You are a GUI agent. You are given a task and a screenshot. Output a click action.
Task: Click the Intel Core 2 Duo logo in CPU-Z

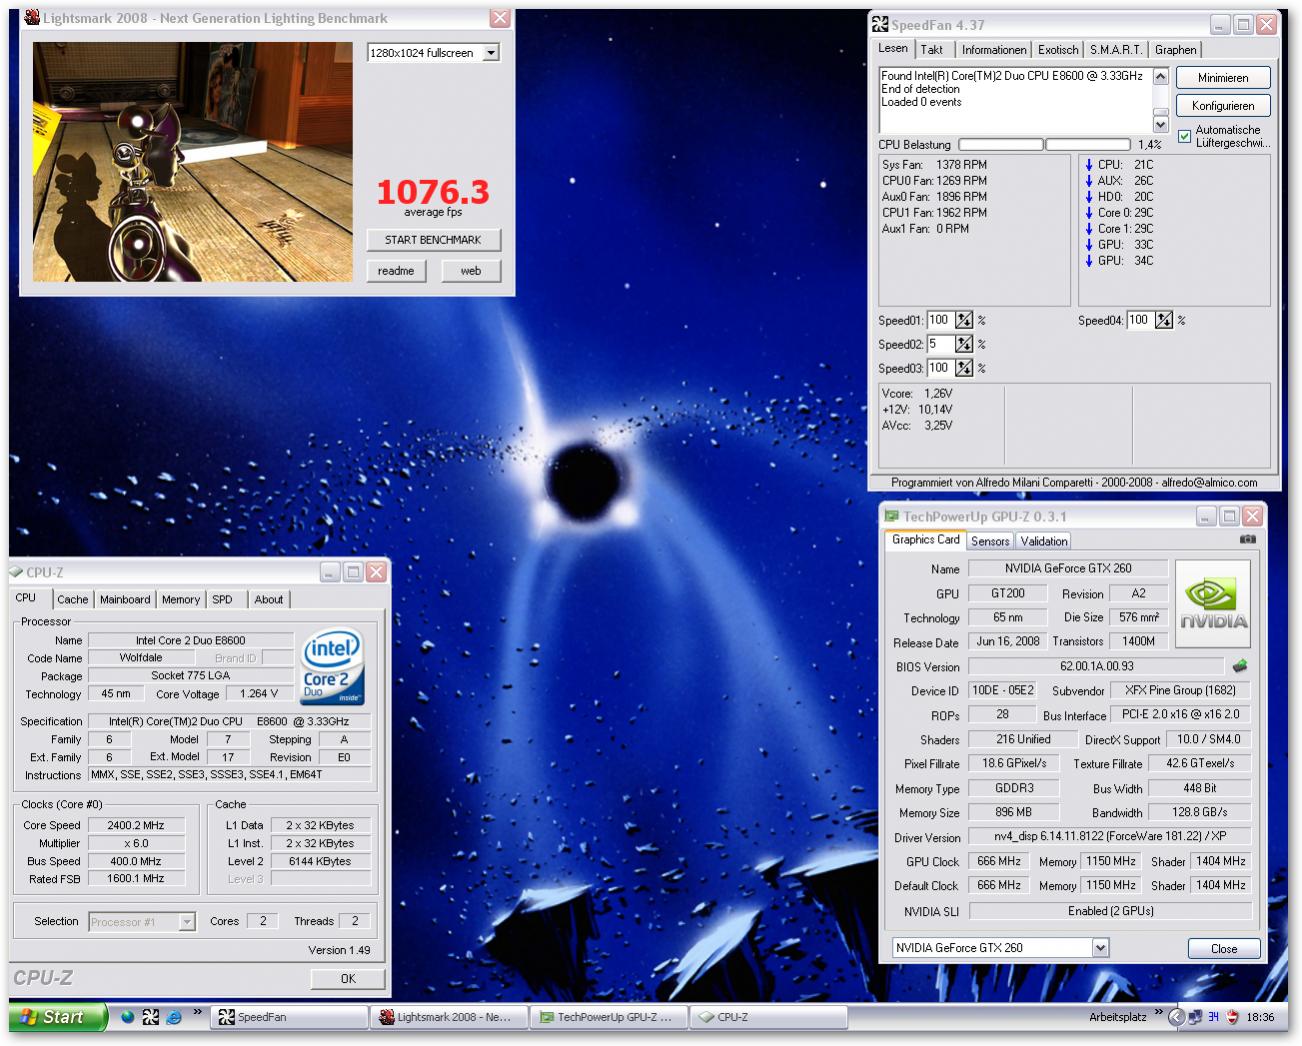click(x=333, y=667)
